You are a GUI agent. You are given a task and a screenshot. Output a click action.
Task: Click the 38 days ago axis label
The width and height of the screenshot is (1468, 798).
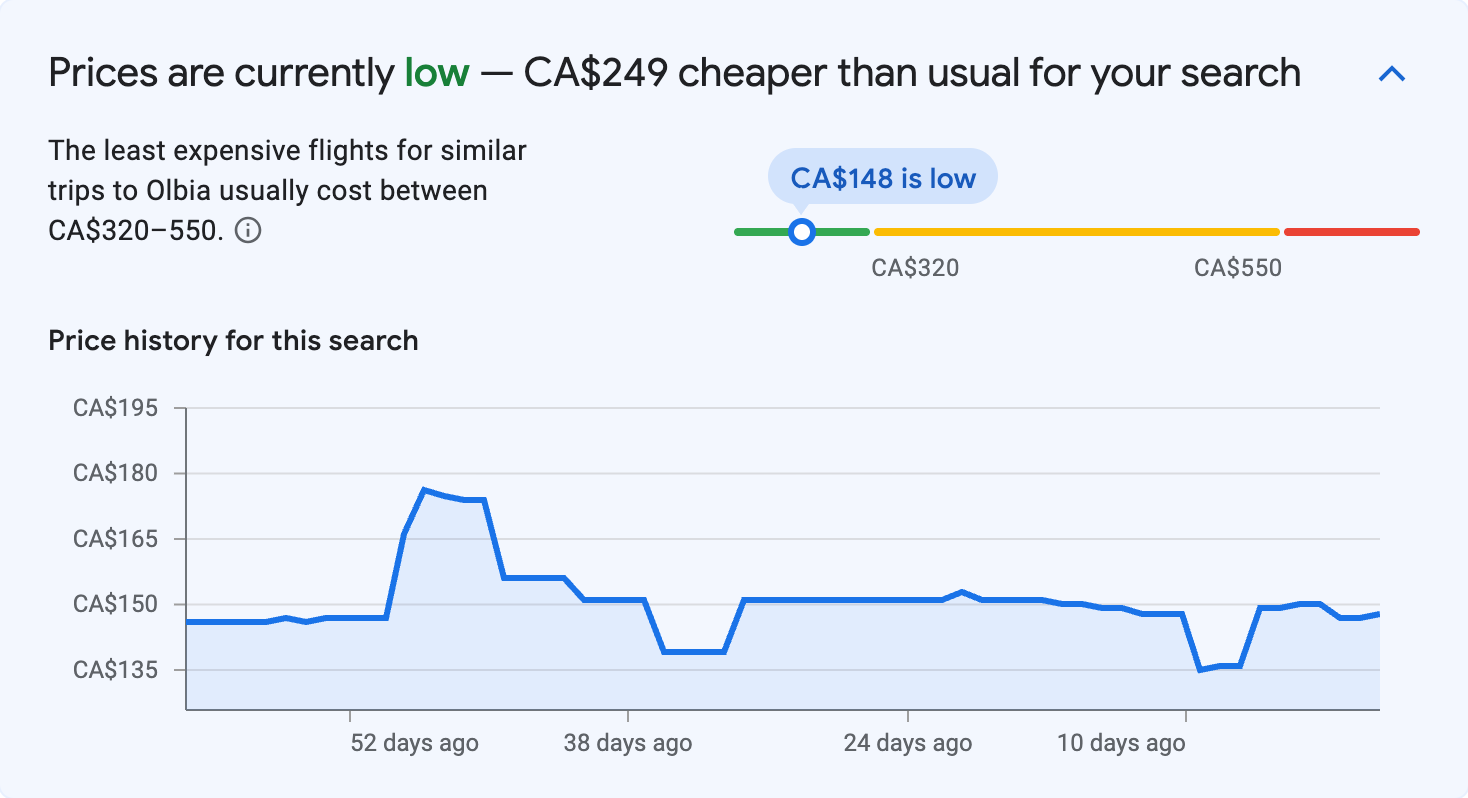coord(626,743)
